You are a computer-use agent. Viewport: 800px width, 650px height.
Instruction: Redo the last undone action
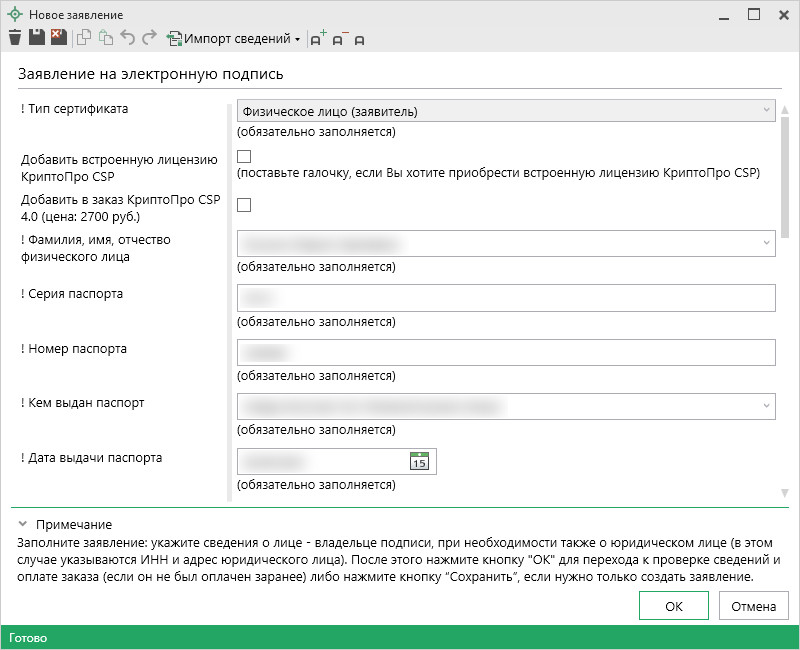click(x=149, y=39)
